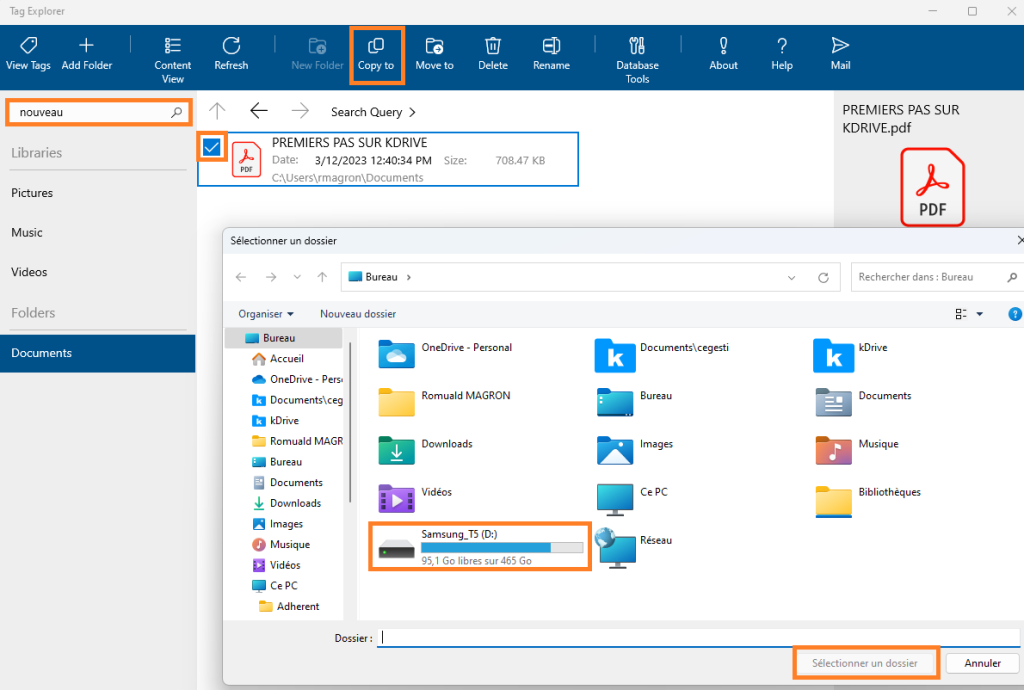Select the kDrive folder in the main pane
The width and height of the screenshot is (1024, 690).
(x=850, y=354)
